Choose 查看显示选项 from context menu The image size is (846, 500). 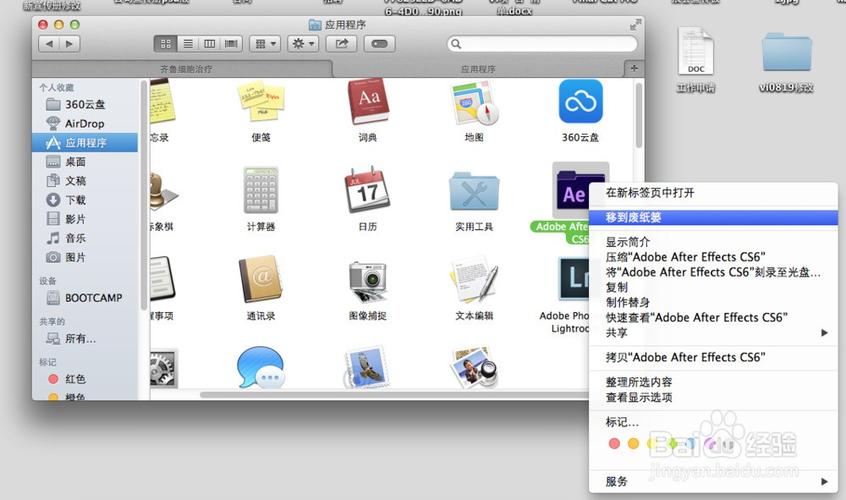coord(713,398)
